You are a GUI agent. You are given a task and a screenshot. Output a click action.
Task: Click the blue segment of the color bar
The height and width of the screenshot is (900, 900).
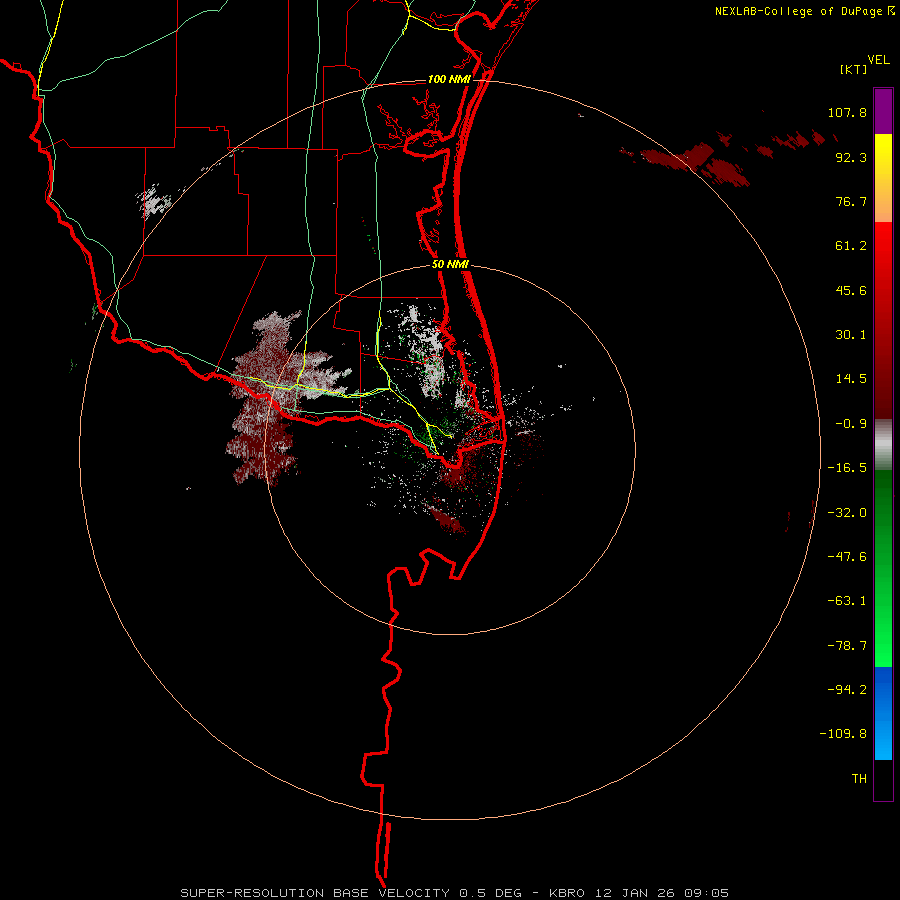883,713
